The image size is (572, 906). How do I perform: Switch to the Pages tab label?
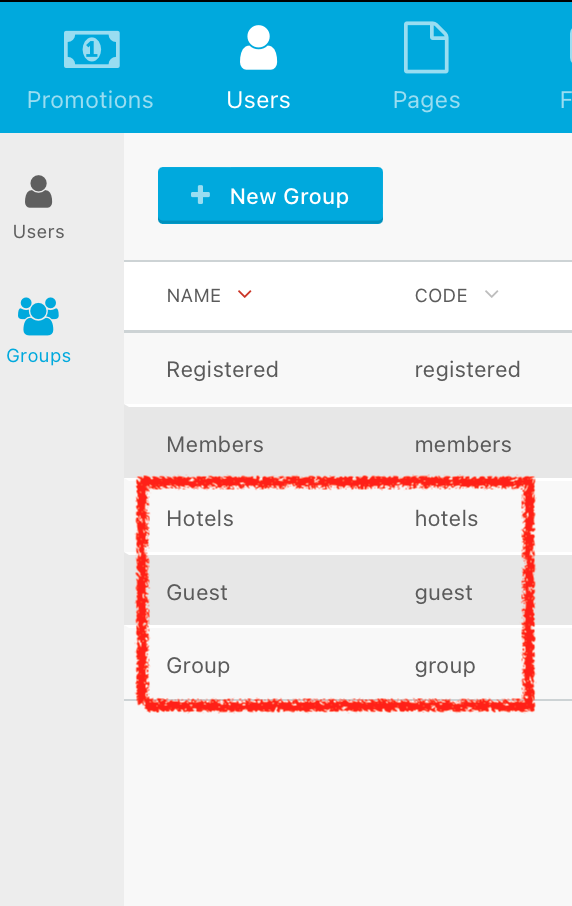[426, 100]
